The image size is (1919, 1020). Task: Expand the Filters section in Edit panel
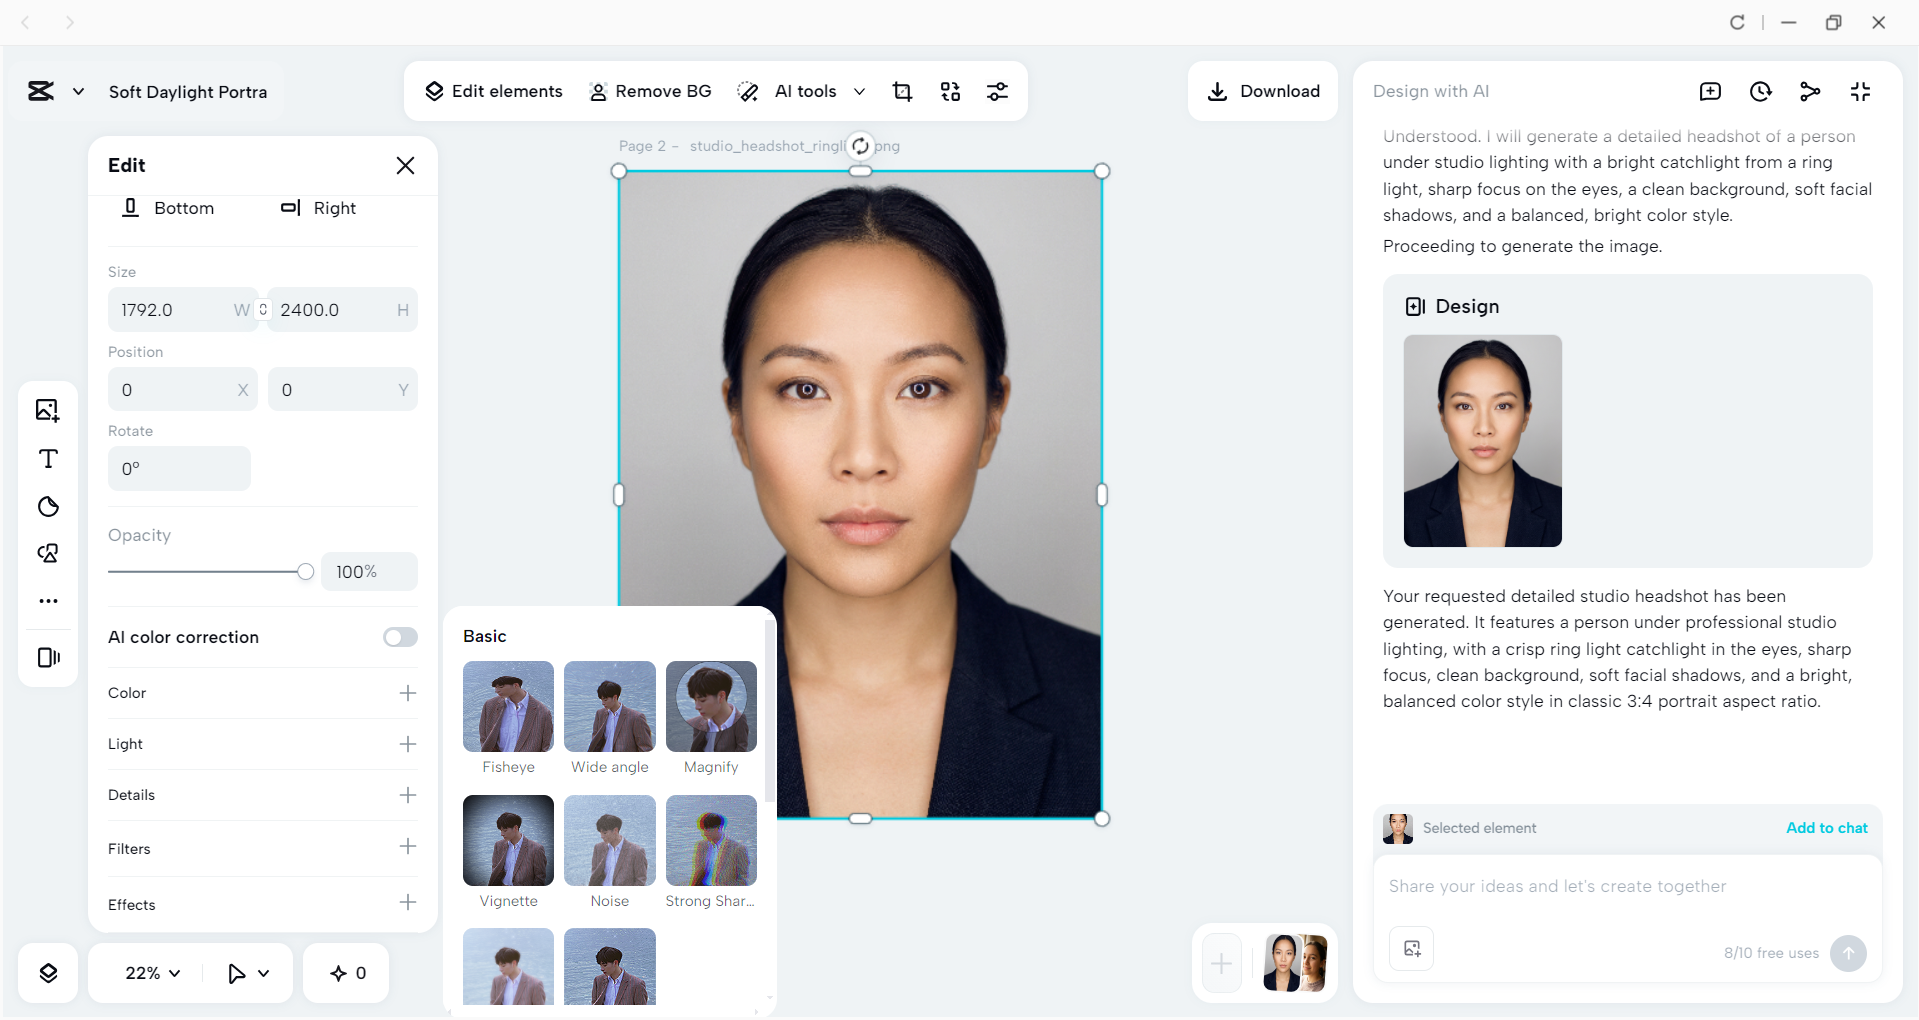tap(407, 846)
